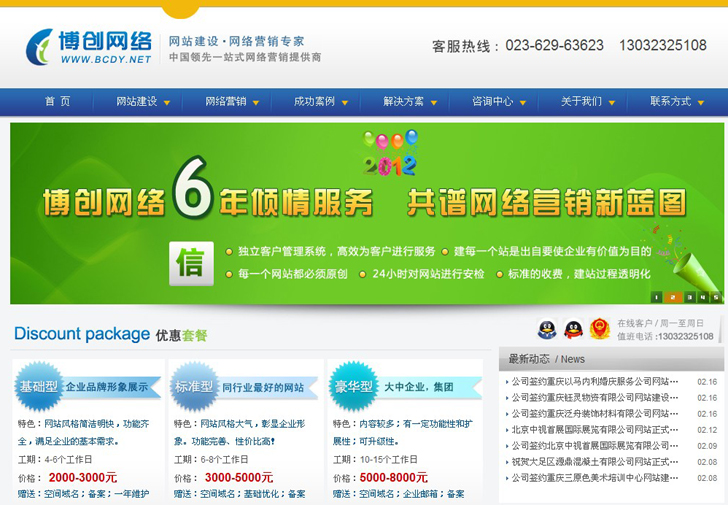This screenshot has width=728, height=505.
Task: Open chat with the blue-suited QQ penguin
Action: click(547, 329)
